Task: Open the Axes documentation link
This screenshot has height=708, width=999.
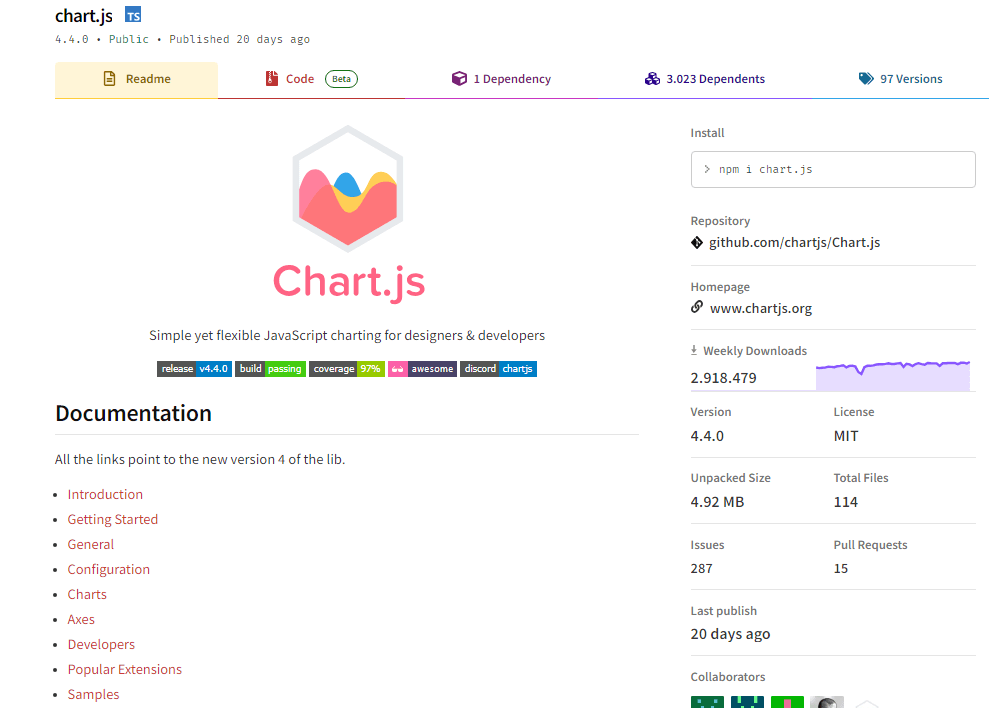Action: [81, 619]
